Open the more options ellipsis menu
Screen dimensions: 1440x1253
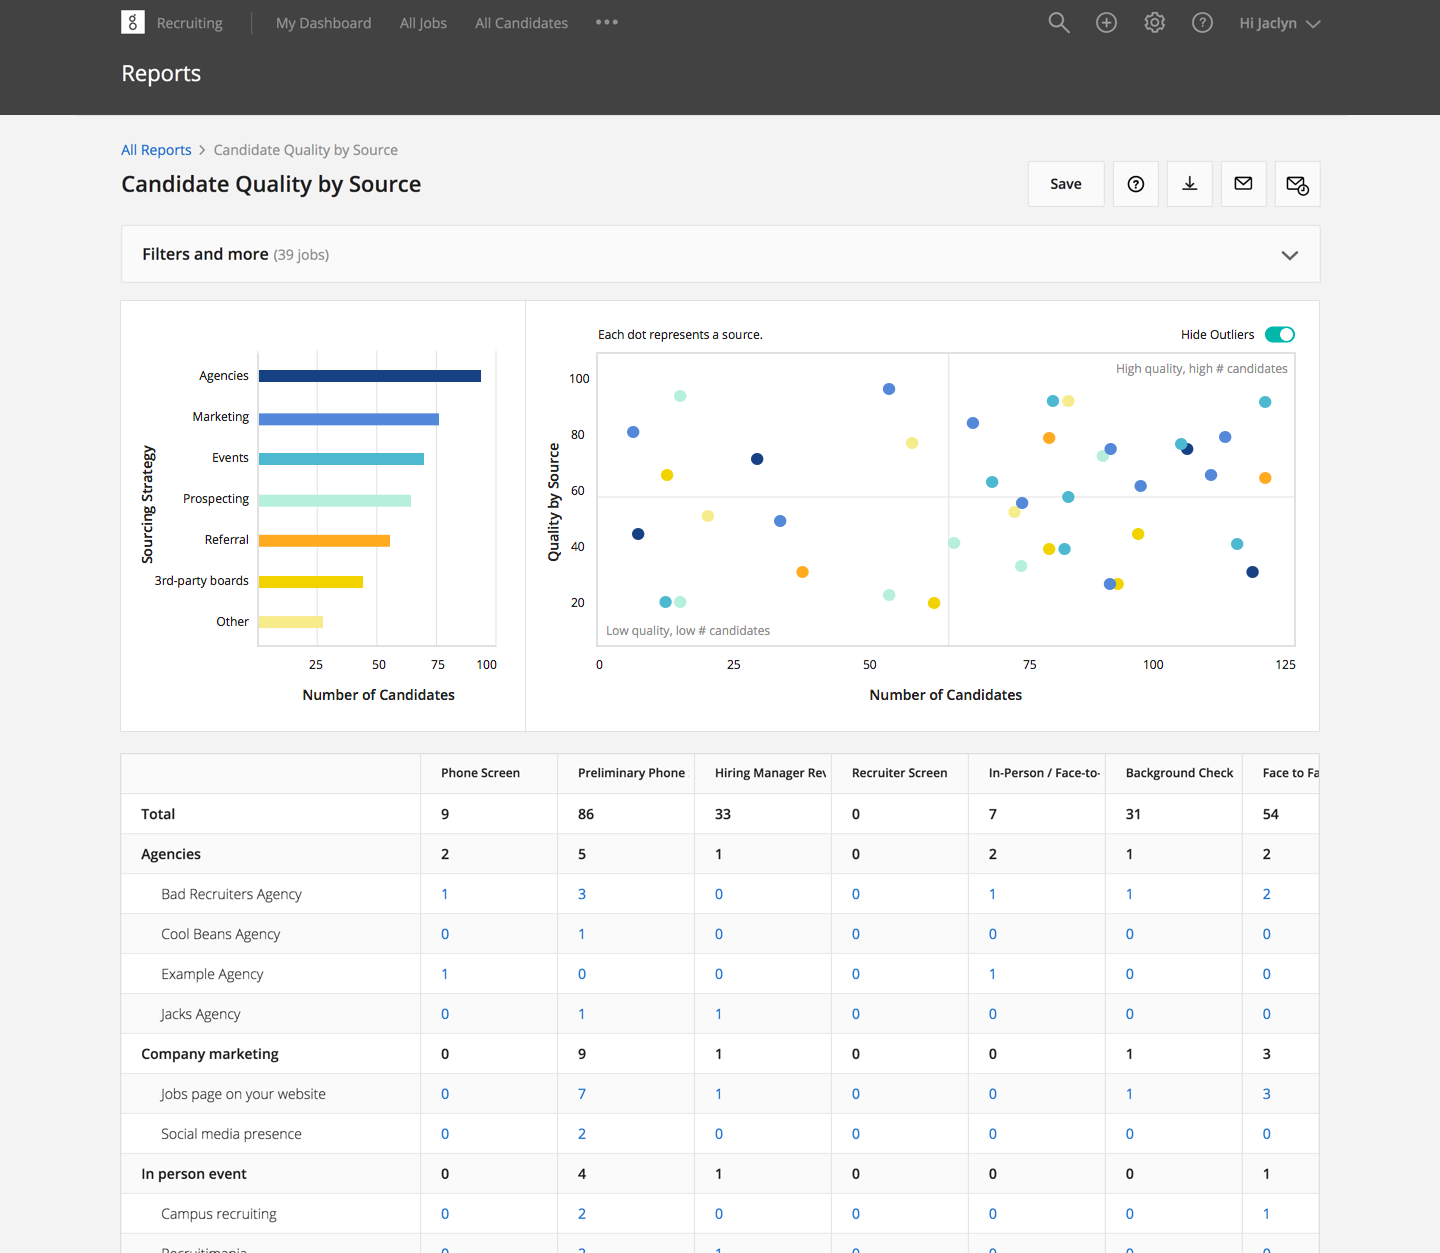[x=606, y=22]
